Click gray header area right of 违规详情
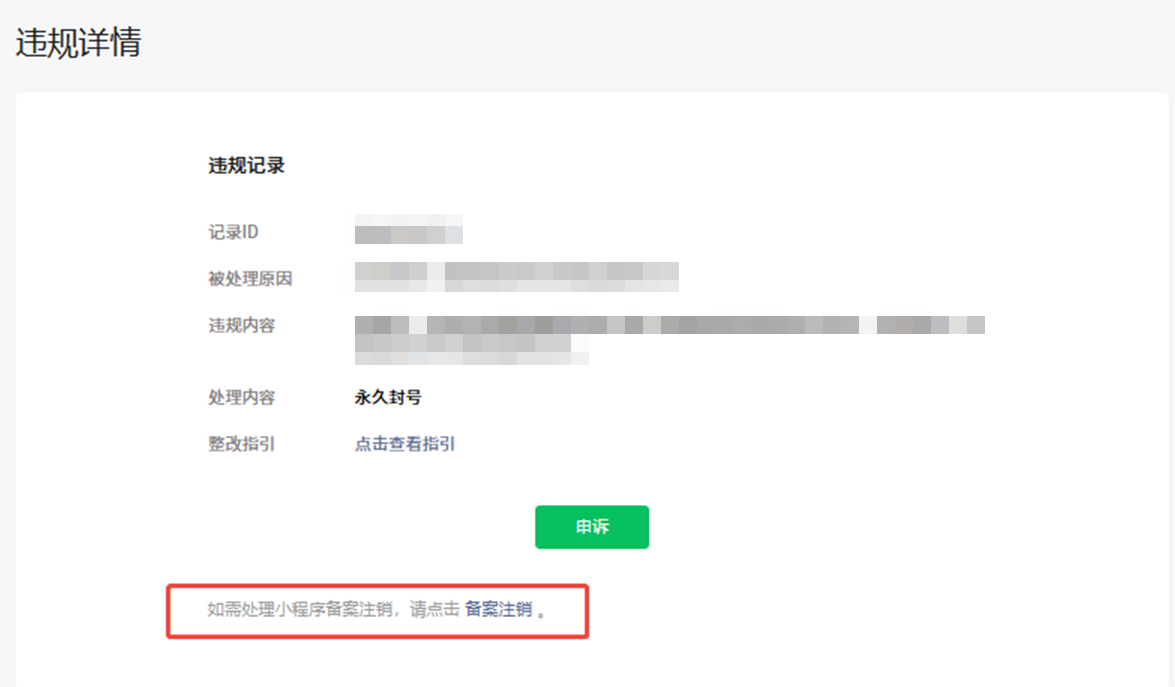Image resolution: width=1175 pixels, height=687 pixels. coord(650,43)
